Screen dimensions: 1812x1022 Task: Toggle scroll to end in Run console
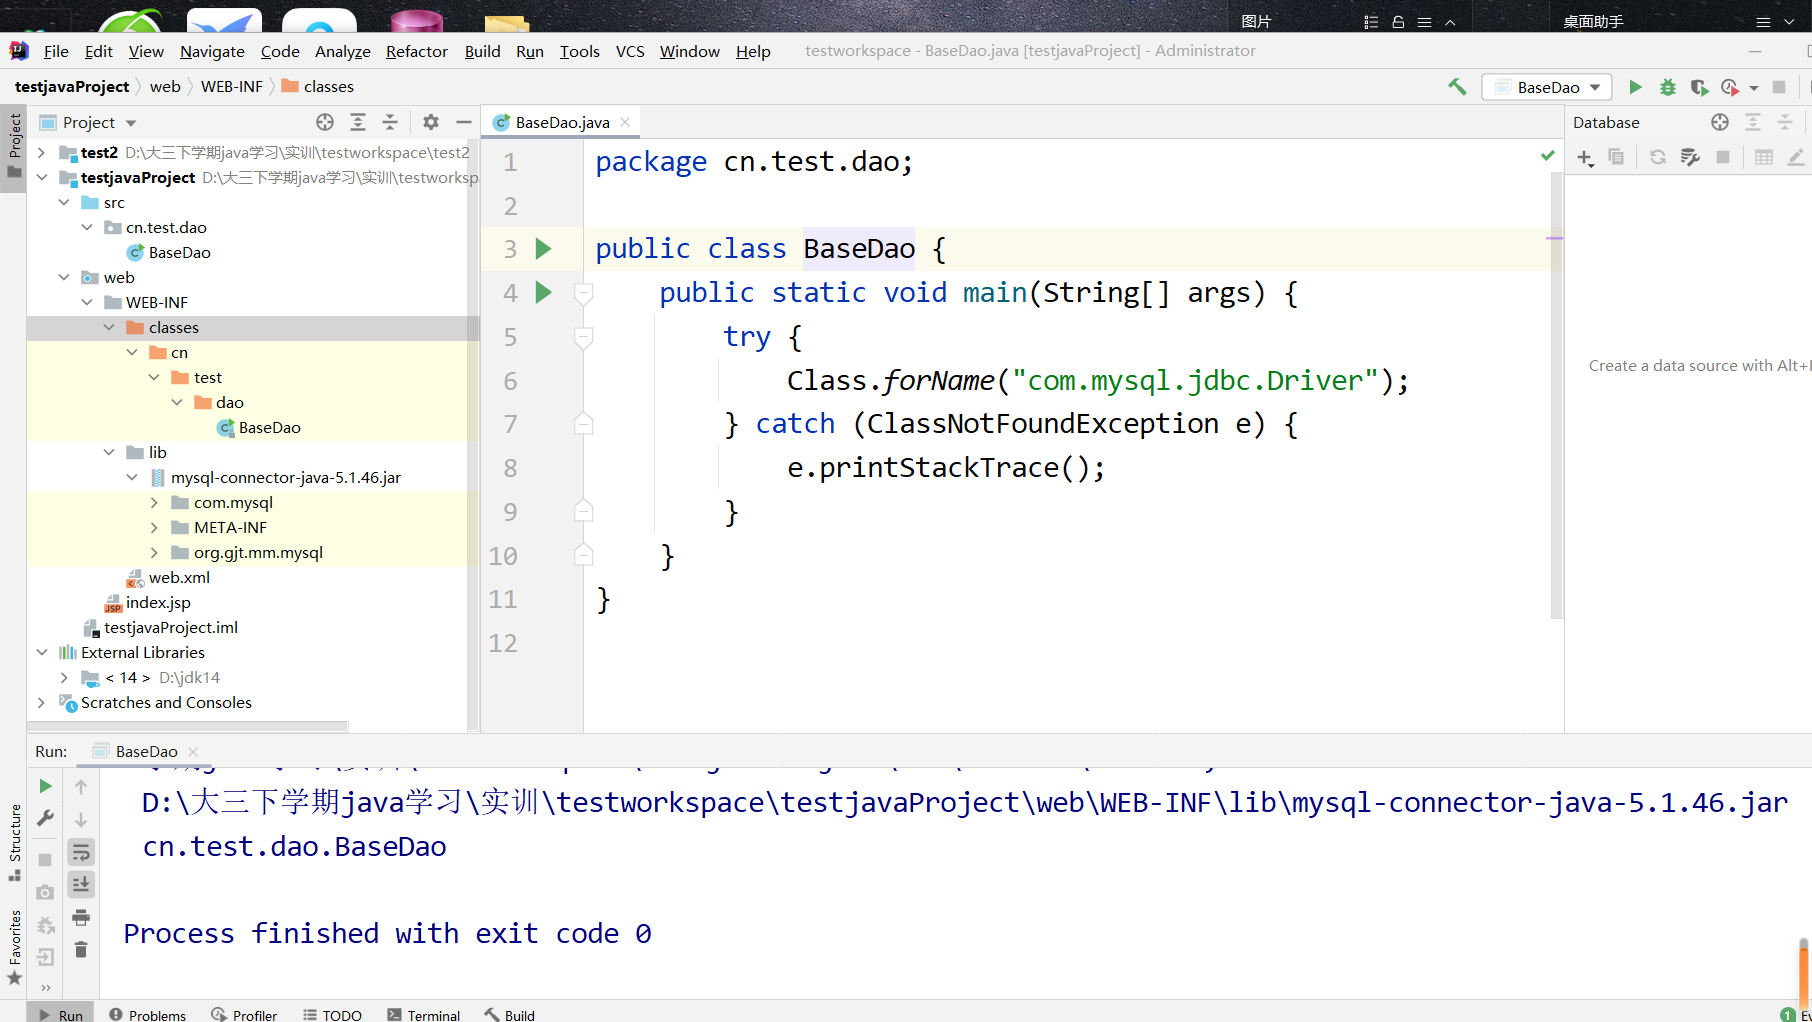click(81, 884)
